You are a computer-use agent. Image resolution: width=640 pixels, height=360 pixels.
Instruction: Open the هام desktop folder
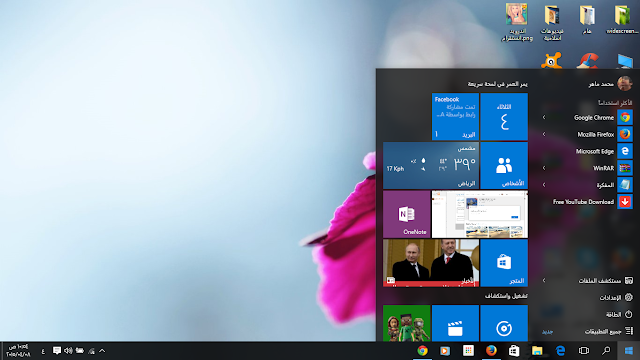587,19
